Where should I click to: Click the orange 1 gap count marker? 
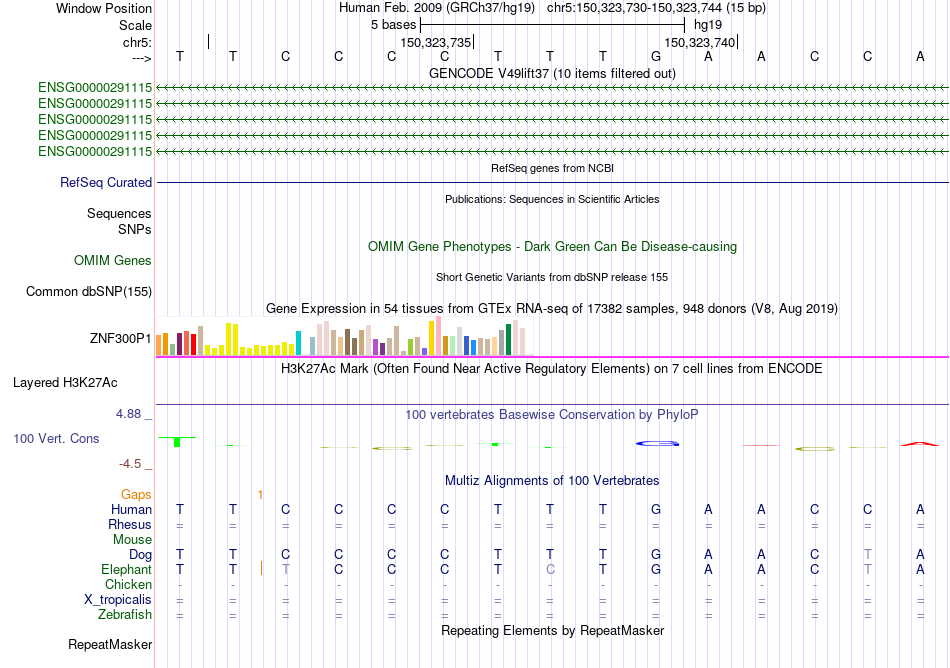coord(260,495)
